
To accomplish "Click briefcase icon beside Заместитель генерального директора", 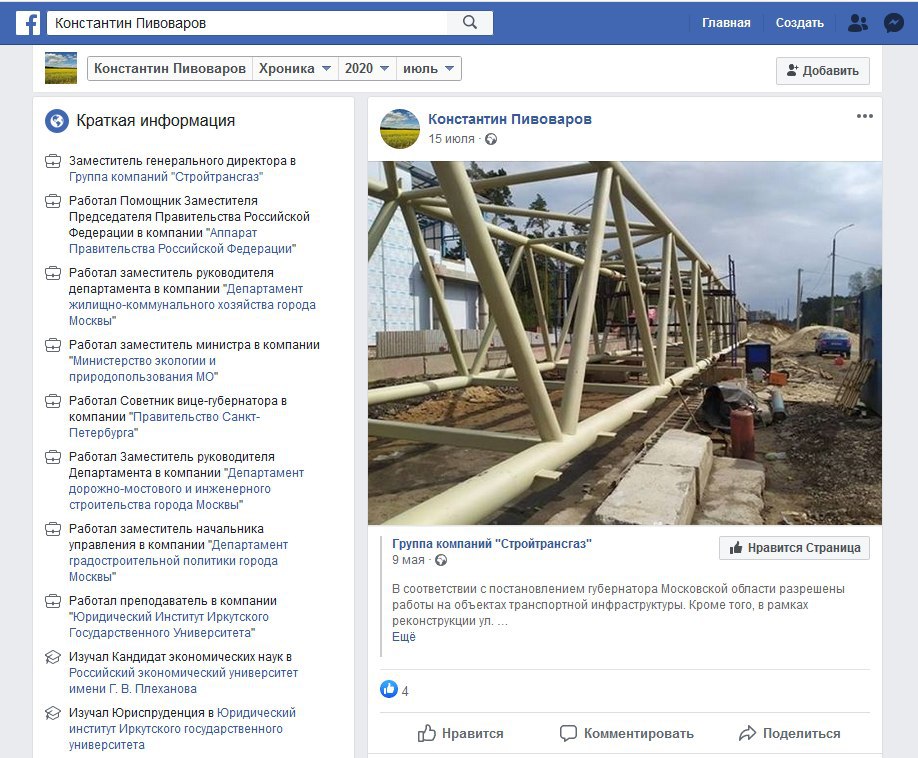I will (53, 161).
